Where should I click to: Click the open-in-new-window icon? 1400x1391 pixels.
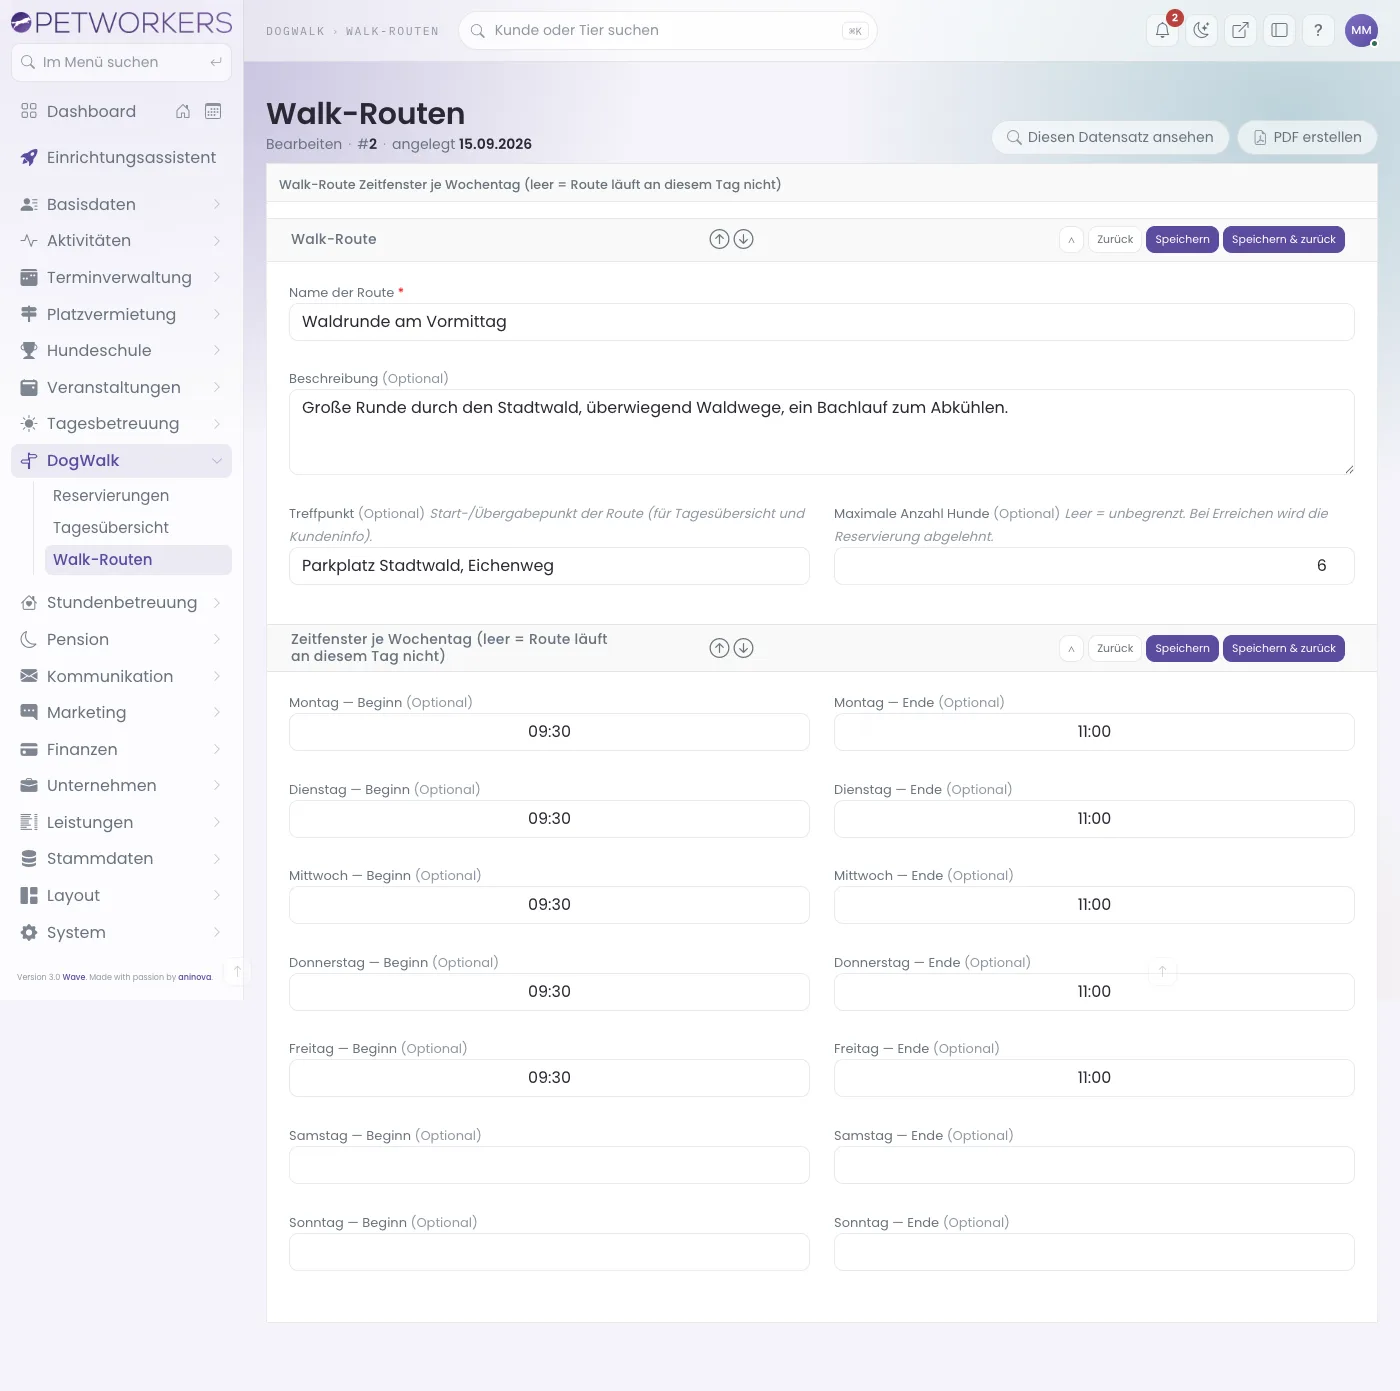[x=1240, y=30]
